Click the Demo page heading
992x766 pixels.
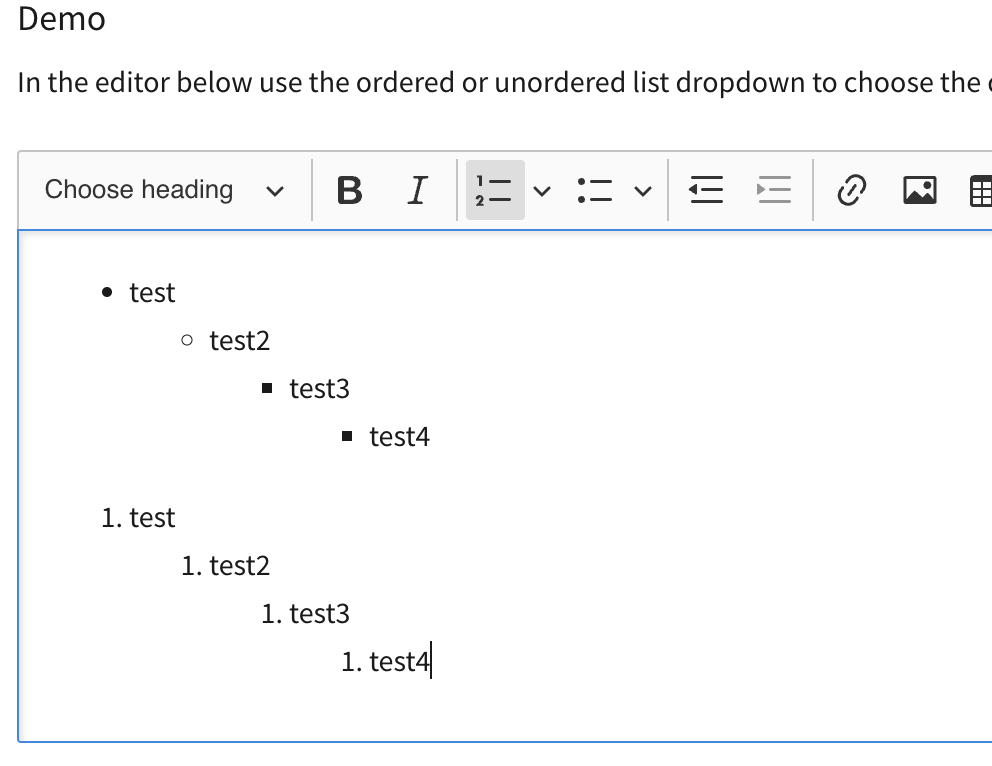tap(61, 18)
